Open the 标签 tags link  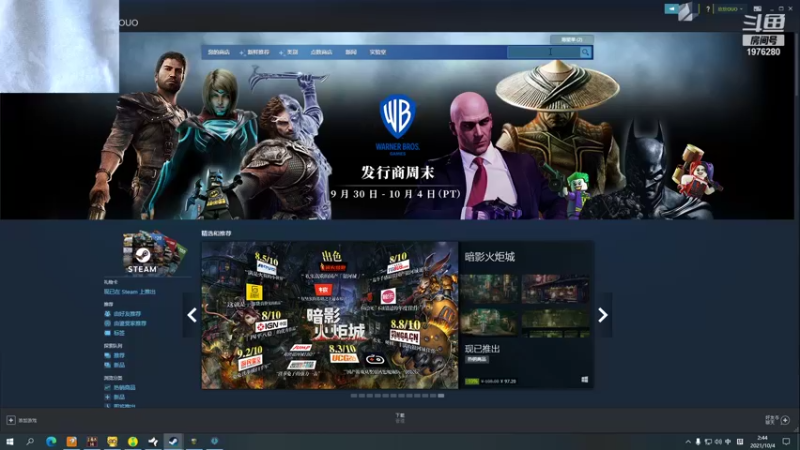[x=119, y=333]
